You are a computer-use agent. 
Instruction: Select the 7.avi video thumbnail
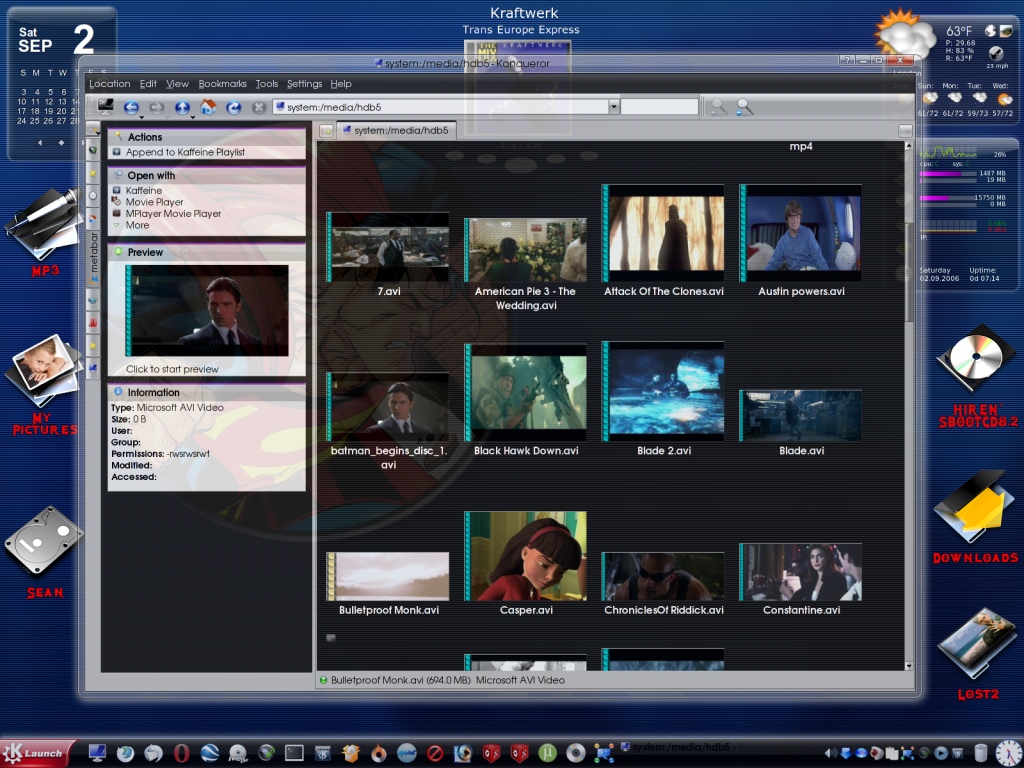pos(388,248)
